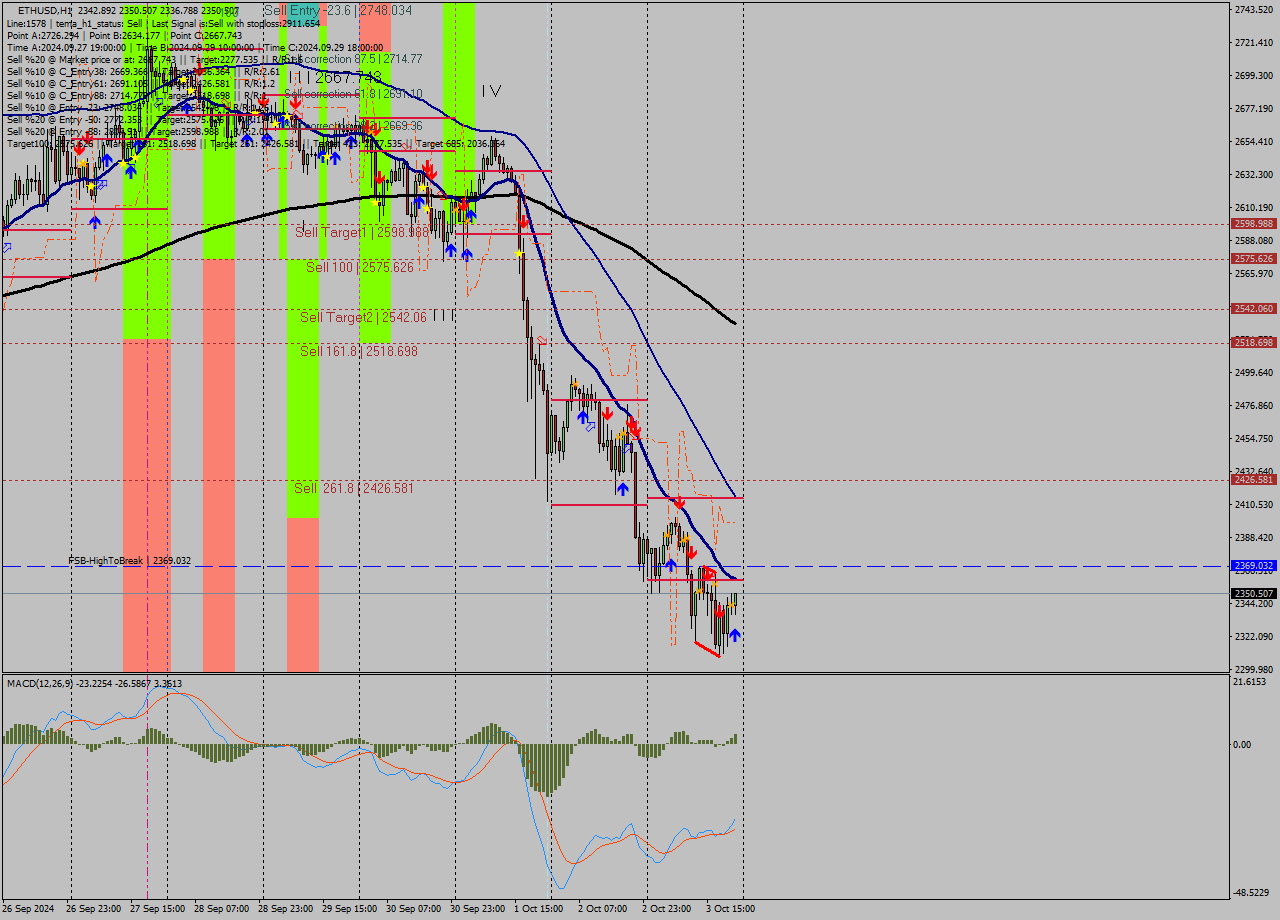Click the 26 Sep 2024 date label
Viewport: 1280px width, 920px height.
(28, 909)
